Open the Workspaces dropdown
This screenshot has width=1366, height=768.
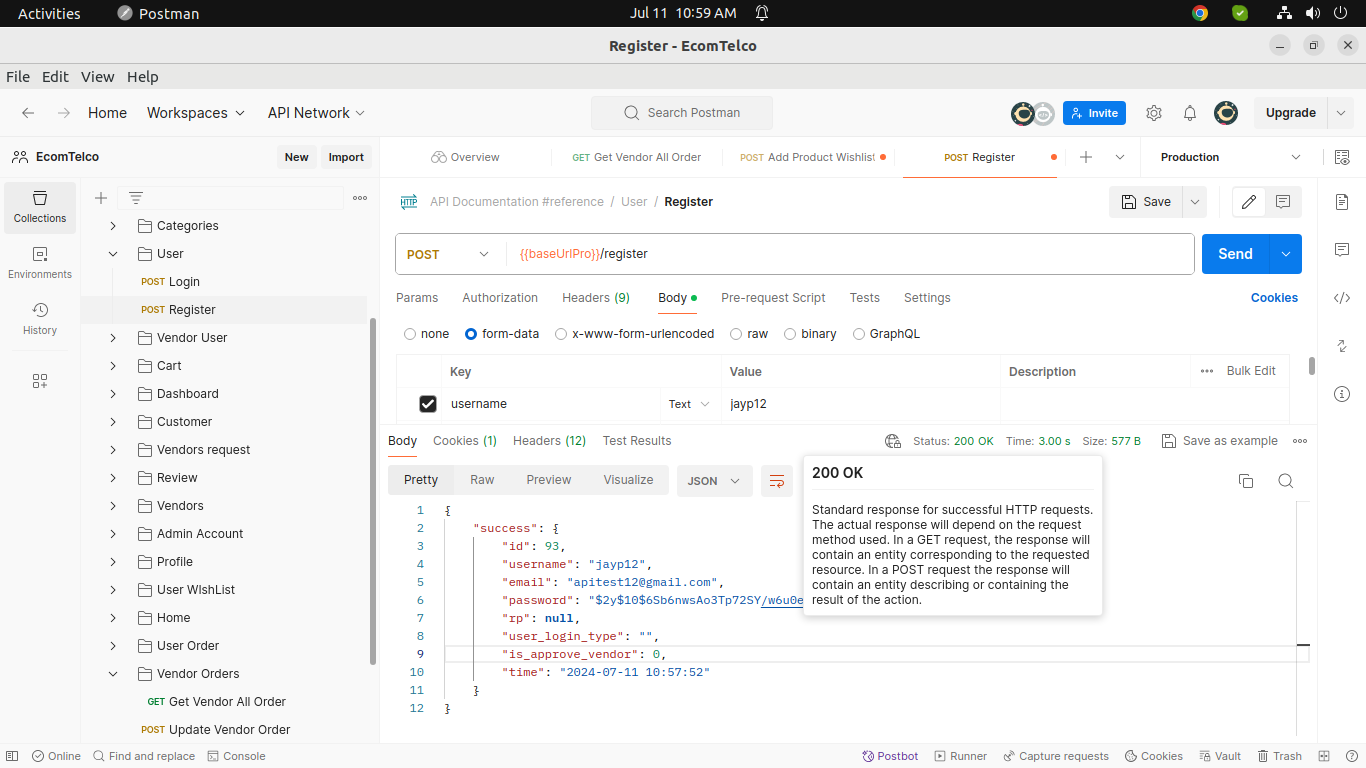[x=196, y=113]
